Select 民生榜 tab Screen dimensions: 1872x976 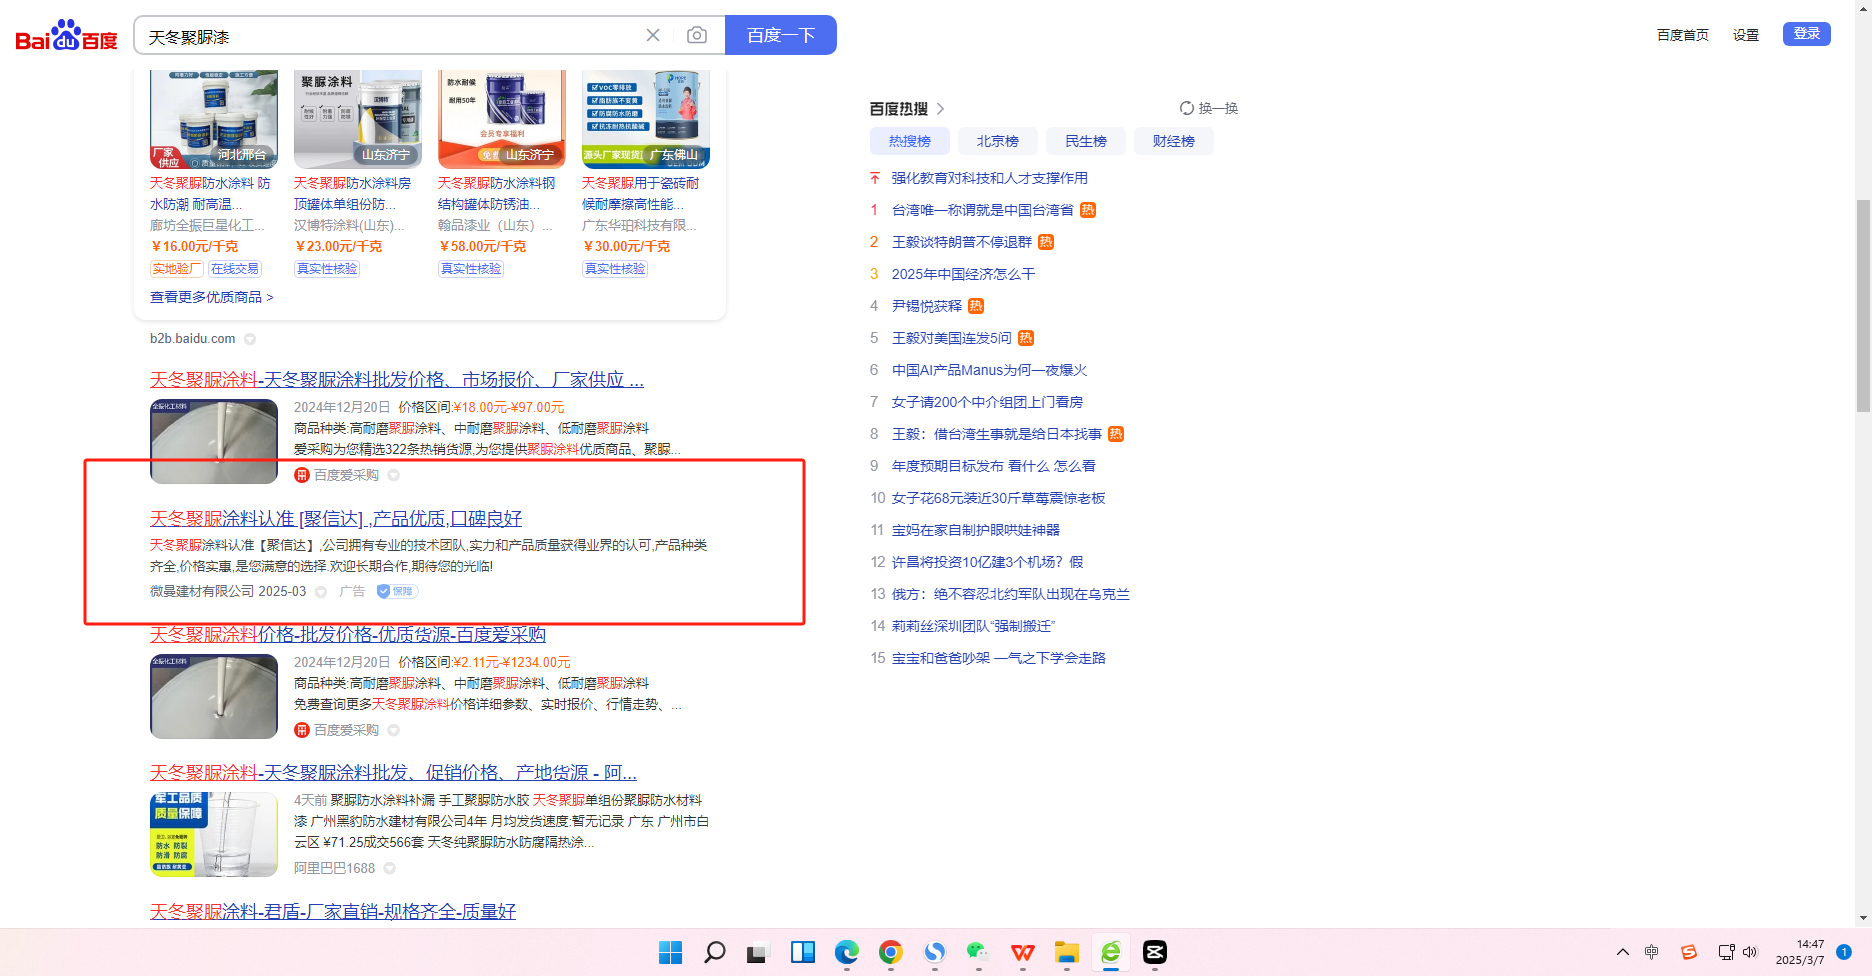[x=1086, y=141]
